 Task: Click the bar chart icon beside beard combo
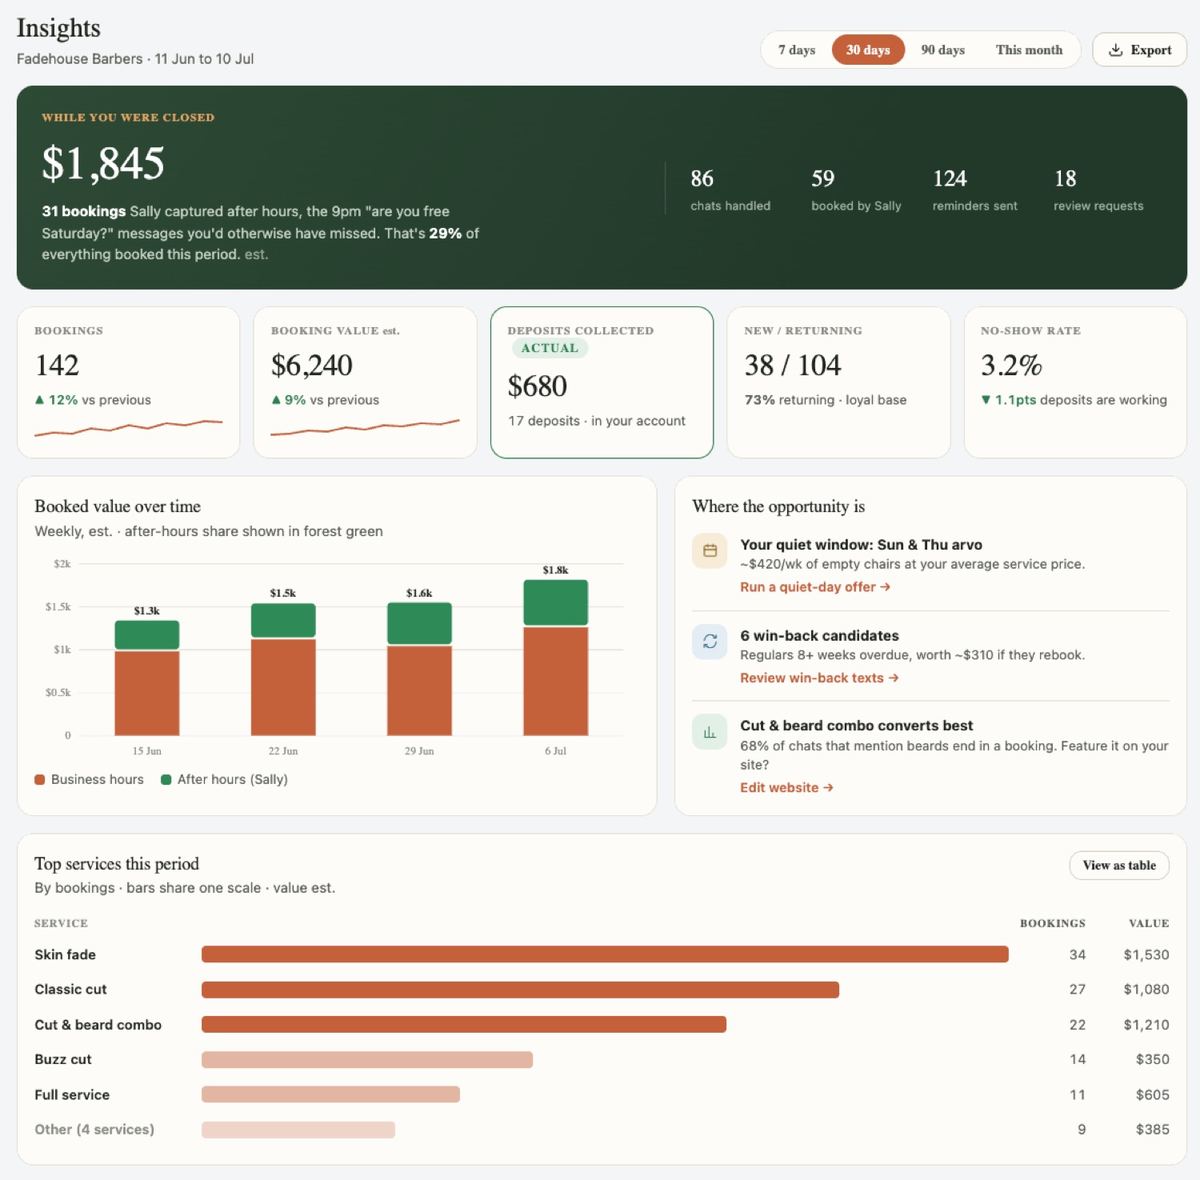pos(710,732)
